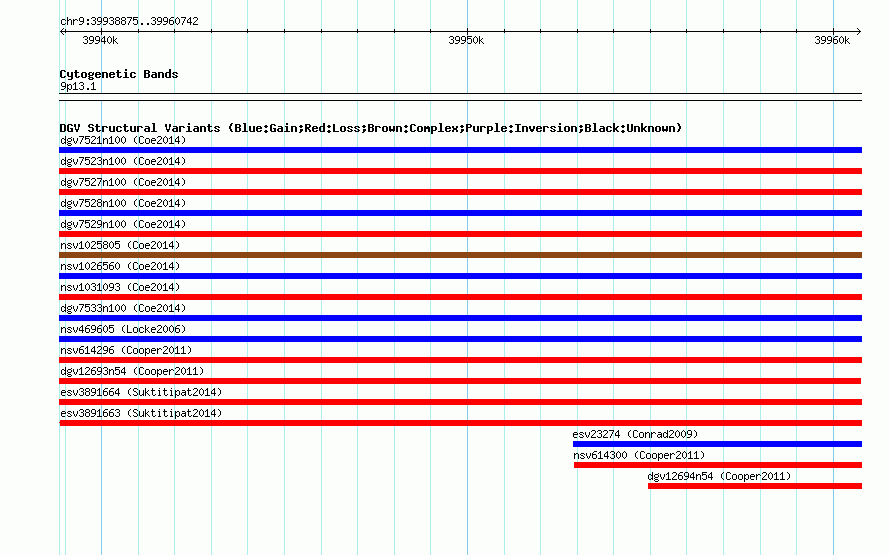The image size is (890, 555).
Task: Select the blue gain bar under dgv7521n100
Action: [x=460, y=150]
